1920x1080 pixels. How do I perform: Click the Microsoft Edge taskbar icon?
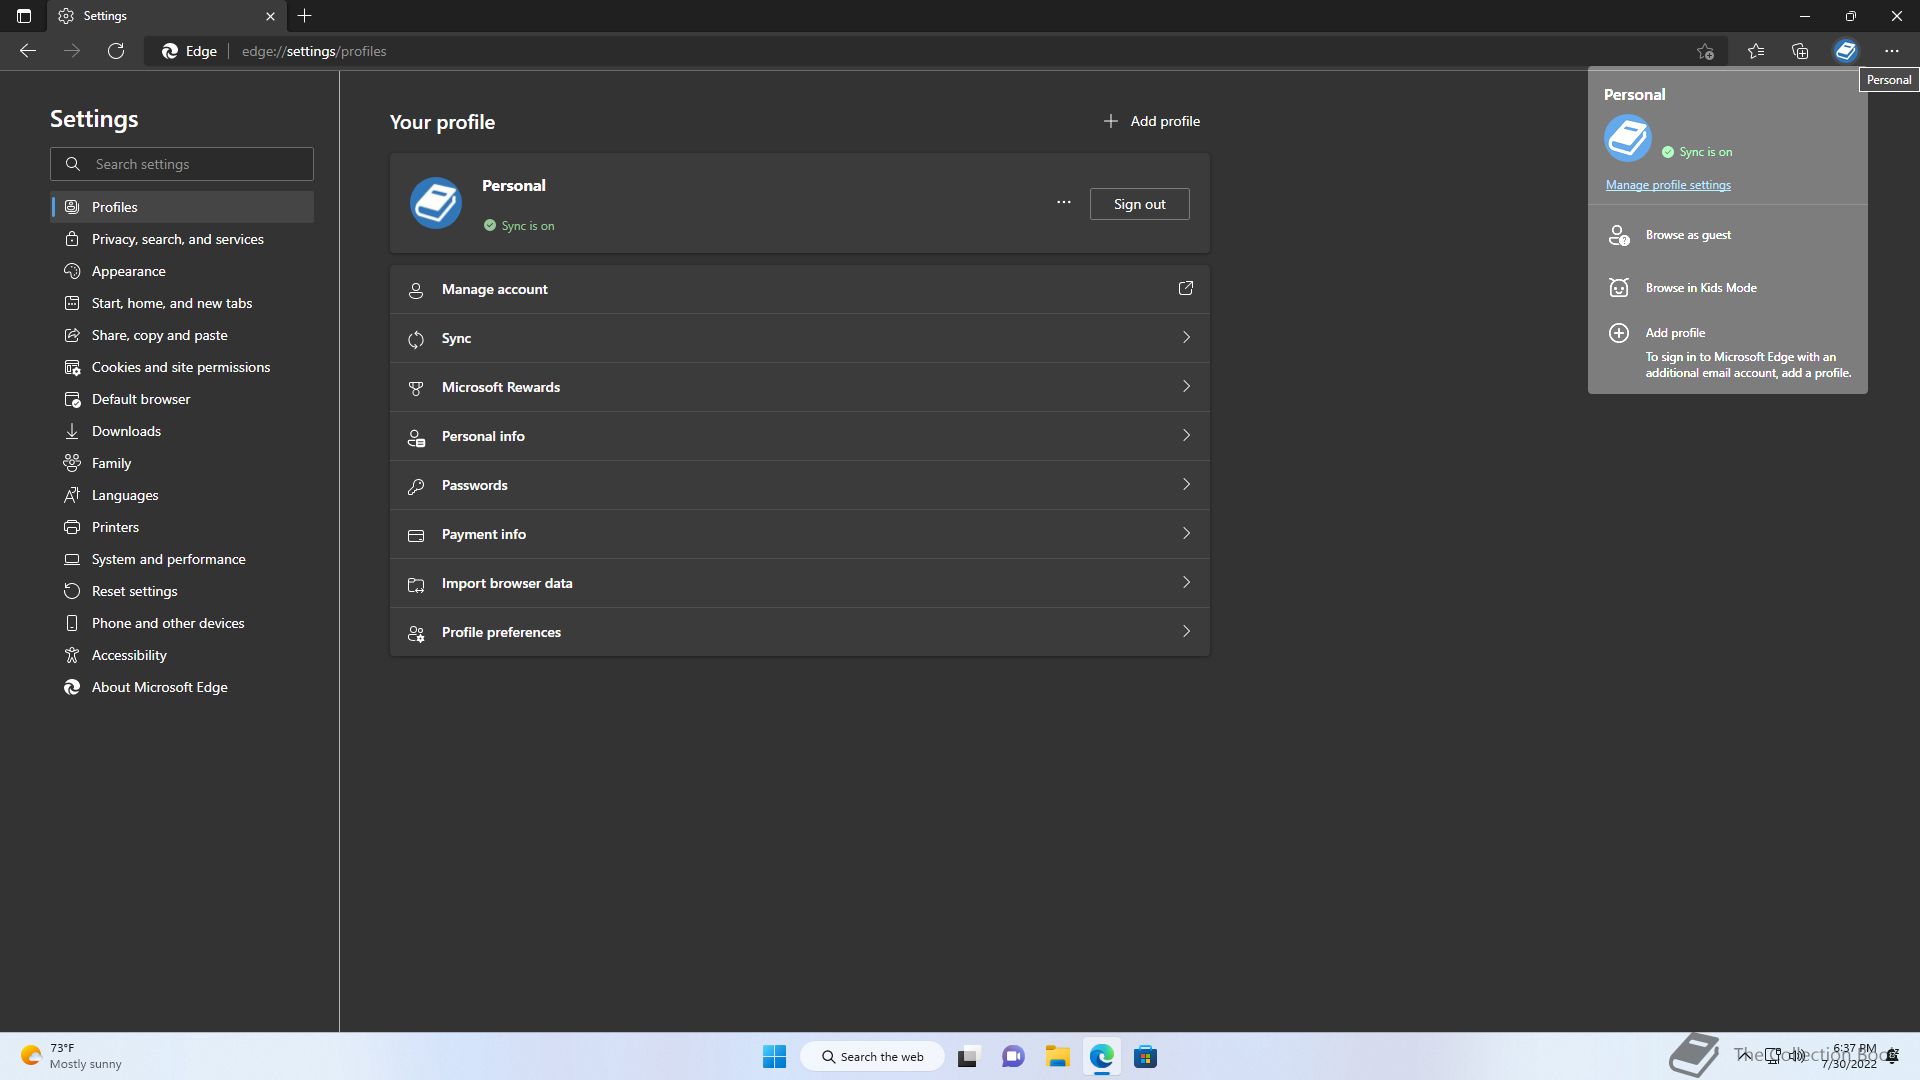point(1102,1057)
